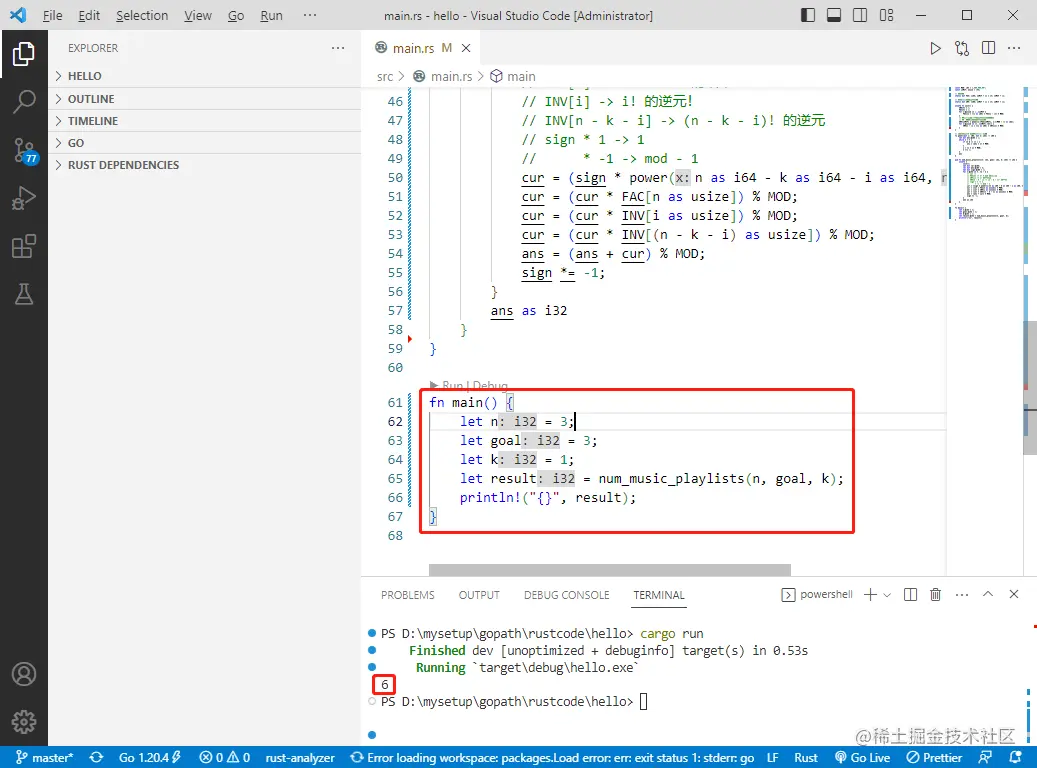Switch to the OUTPUT tab
The width and height of the screenshot is (1037, 768).
click(479, 595)
